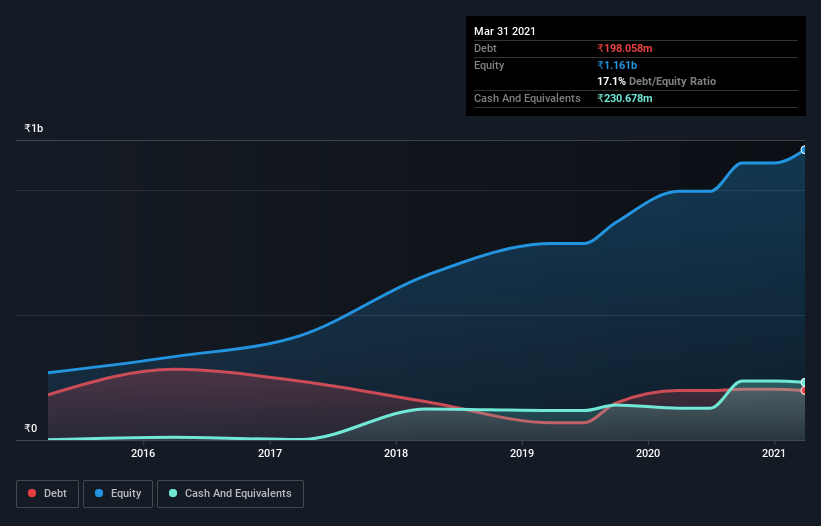Click the 2017 x-axis label
Screen dimensions: 821x526
click(270, 453)
